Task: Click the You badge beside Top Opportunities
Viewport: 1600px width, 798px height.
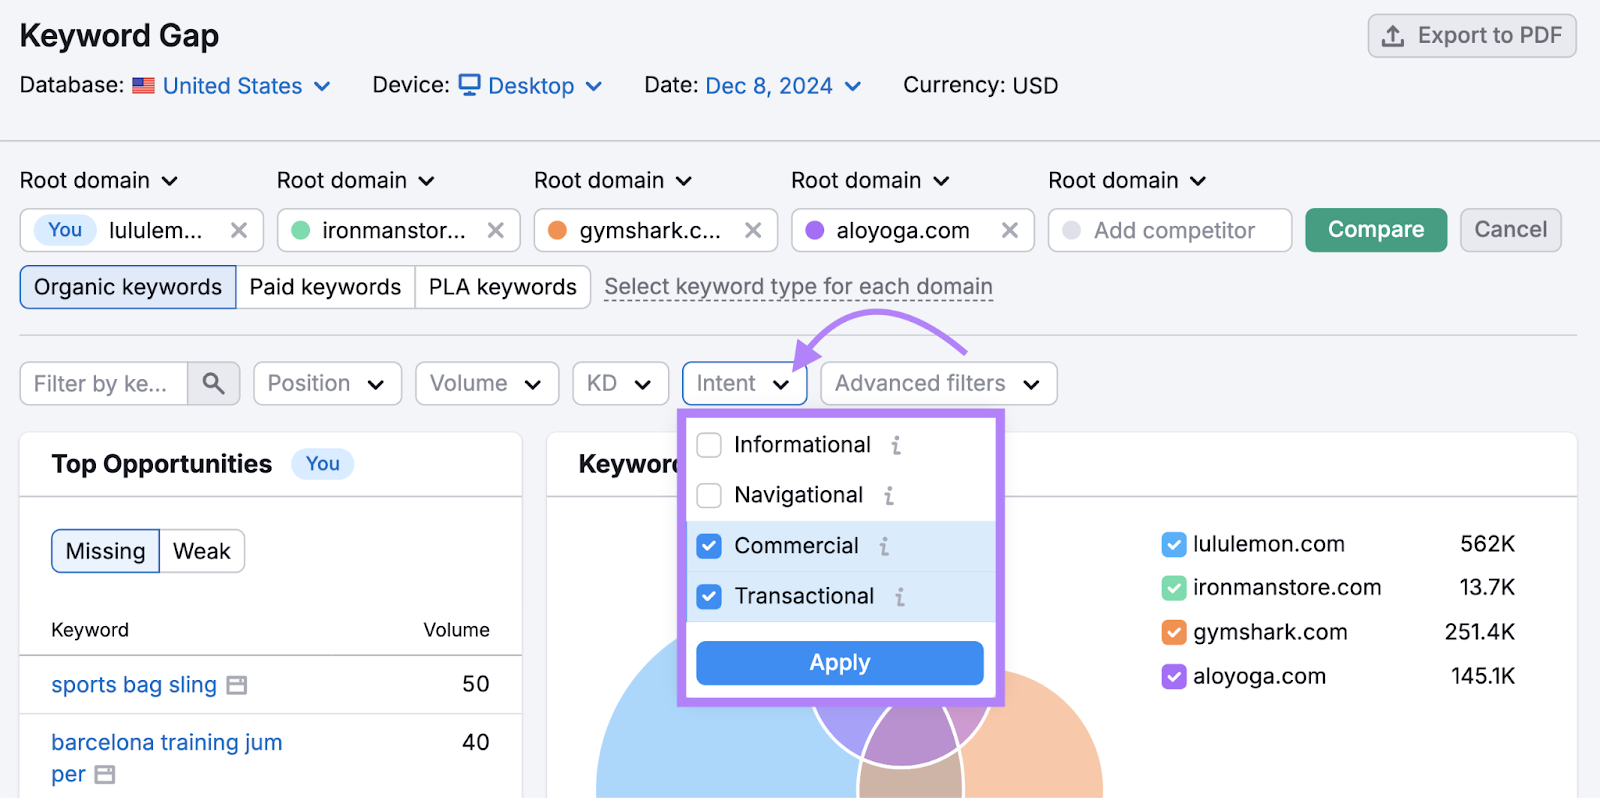Action: [x=323, y=464]
